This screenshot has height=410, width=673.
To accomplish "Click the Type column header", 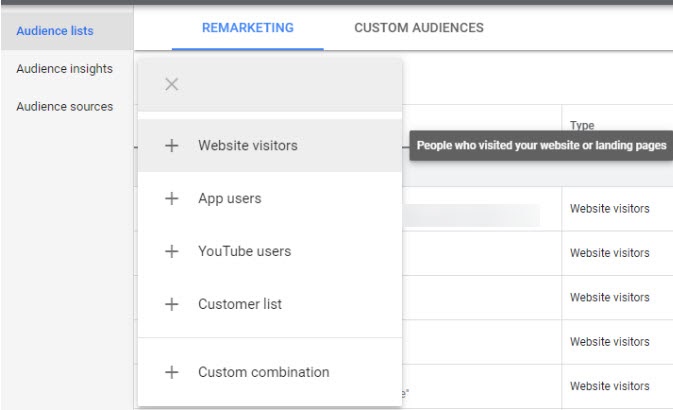I will 582,126.
